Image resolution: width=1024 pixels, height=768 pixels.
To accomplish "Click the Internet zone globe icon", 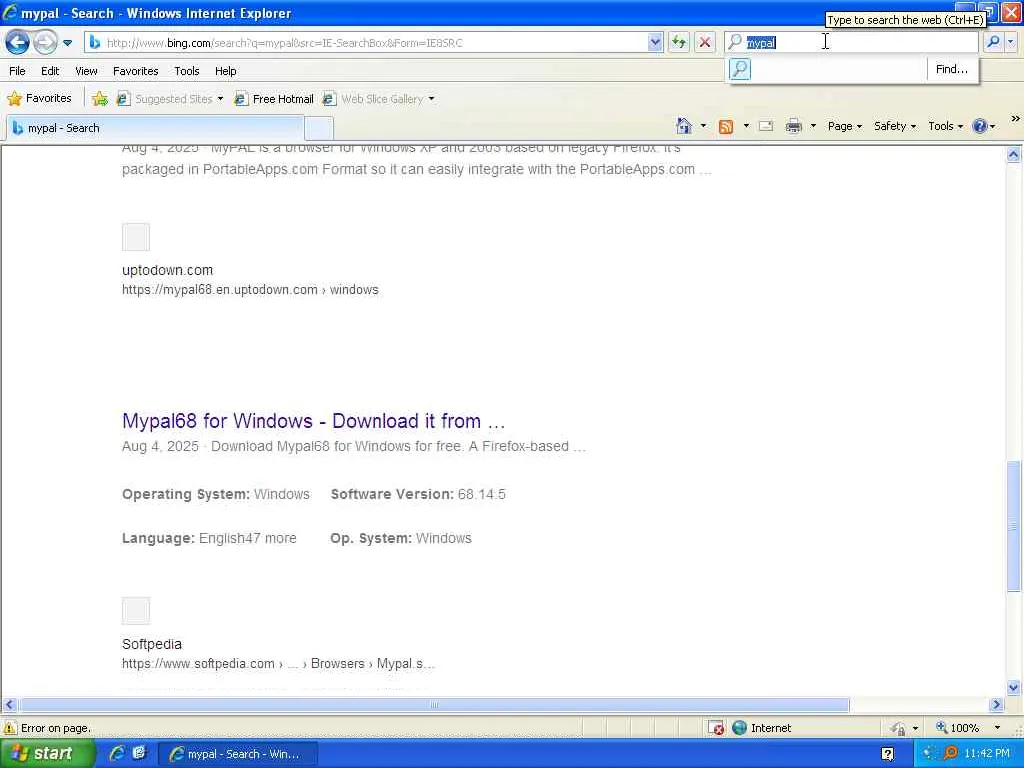I will click(739, 728).
